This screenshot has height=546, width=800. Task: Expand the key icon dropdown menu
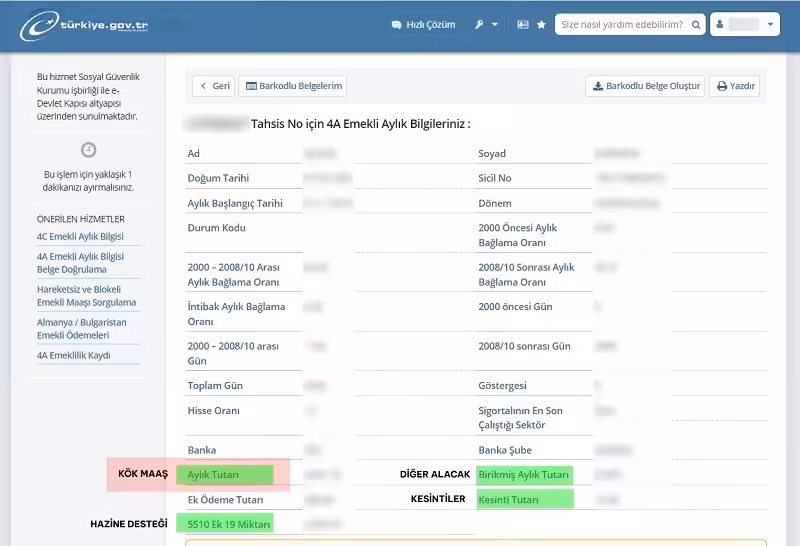(x=488, y=25)
